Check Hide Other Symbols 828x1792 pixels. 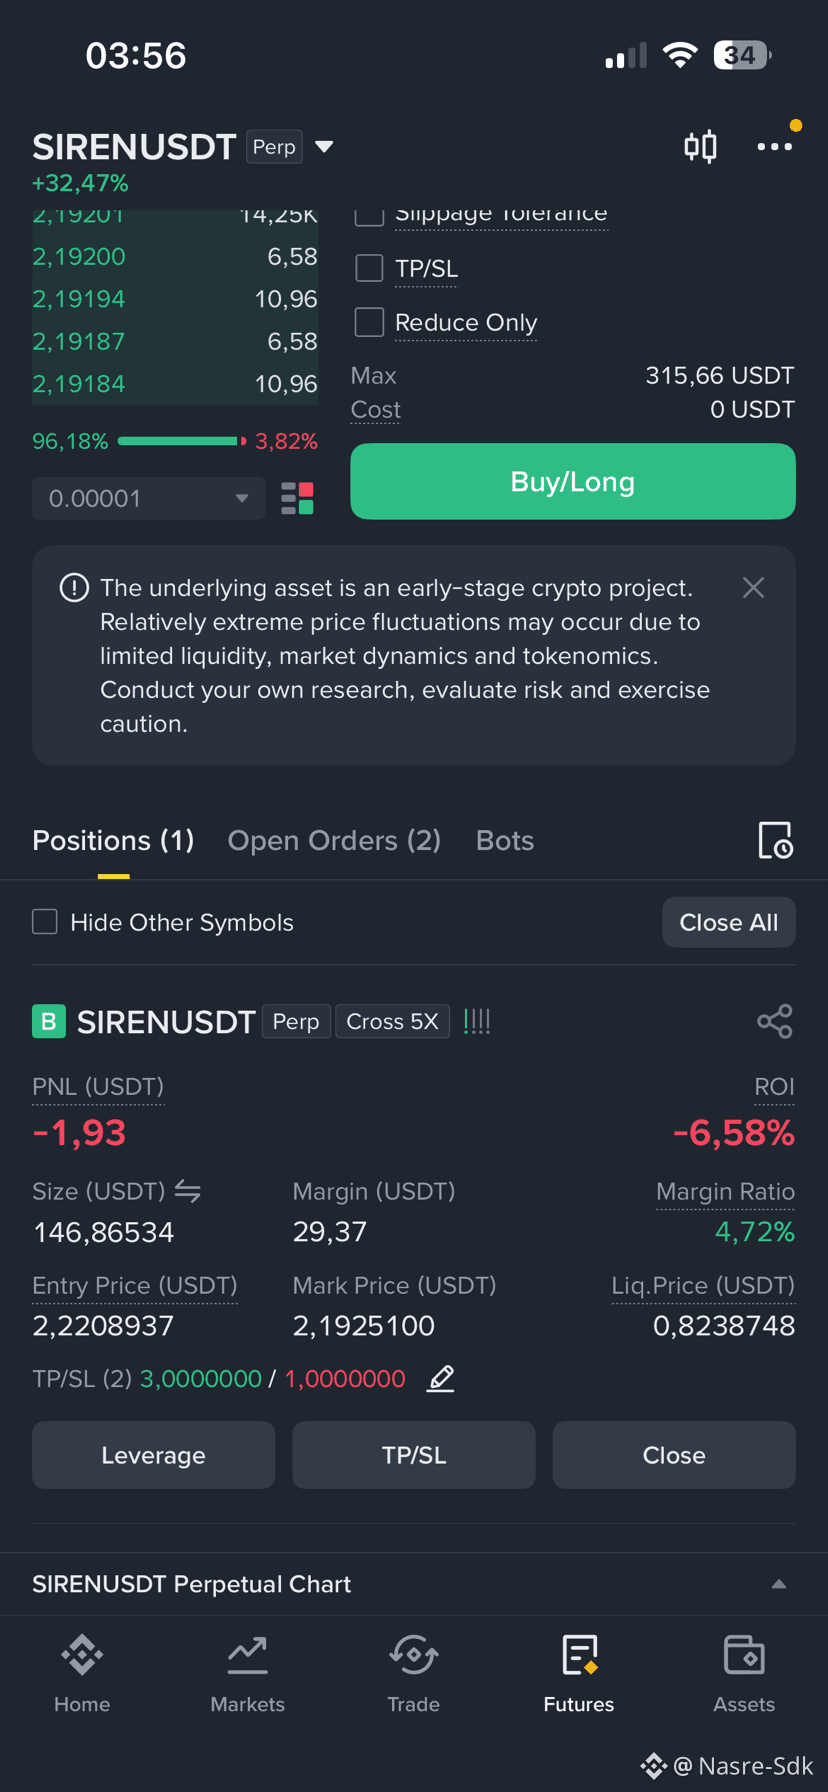point(45,922)
